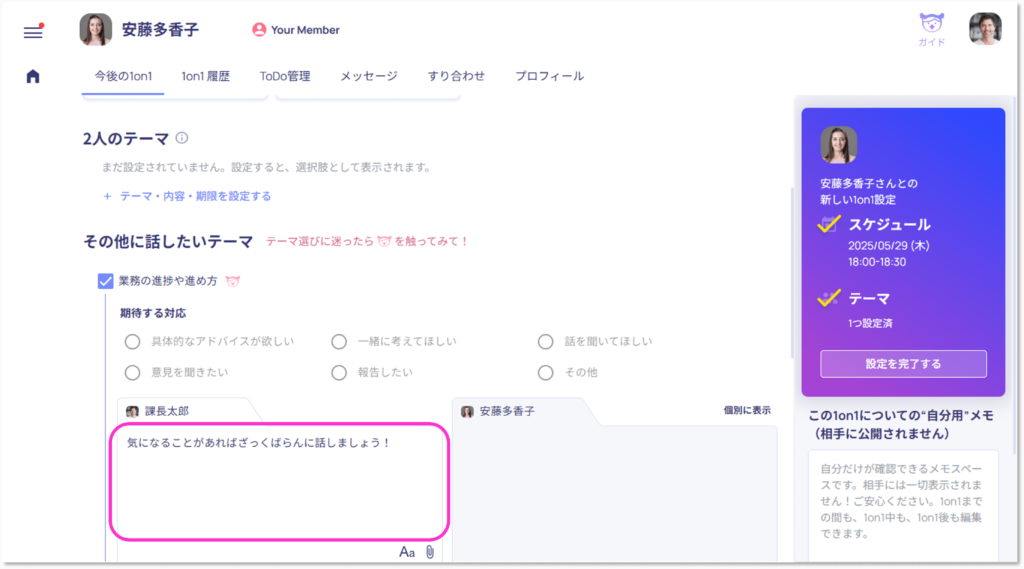This screenshot has height=569, width=1024.
Task: Click the テーマ check icon in side card
Action: [x=829, y=299]
